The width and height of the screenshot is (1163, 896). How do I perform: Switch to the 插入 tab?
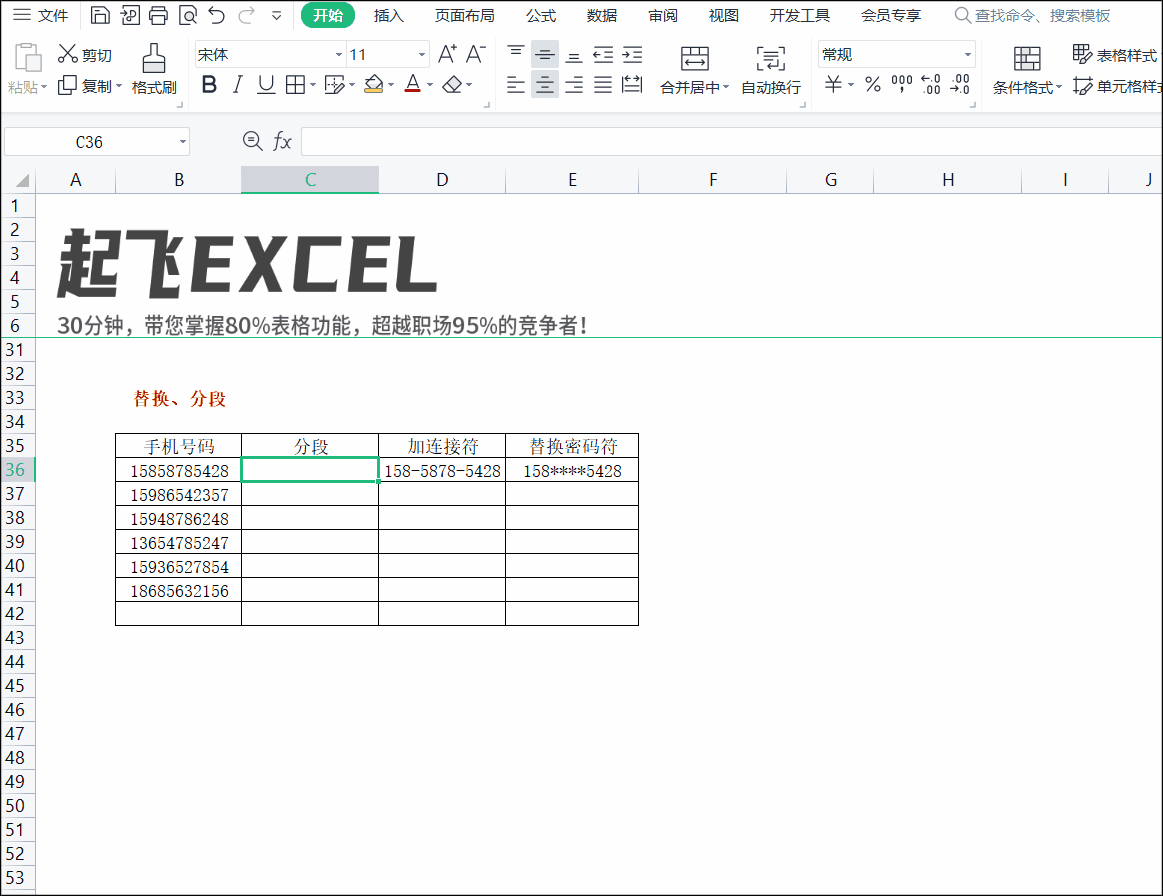389,16
